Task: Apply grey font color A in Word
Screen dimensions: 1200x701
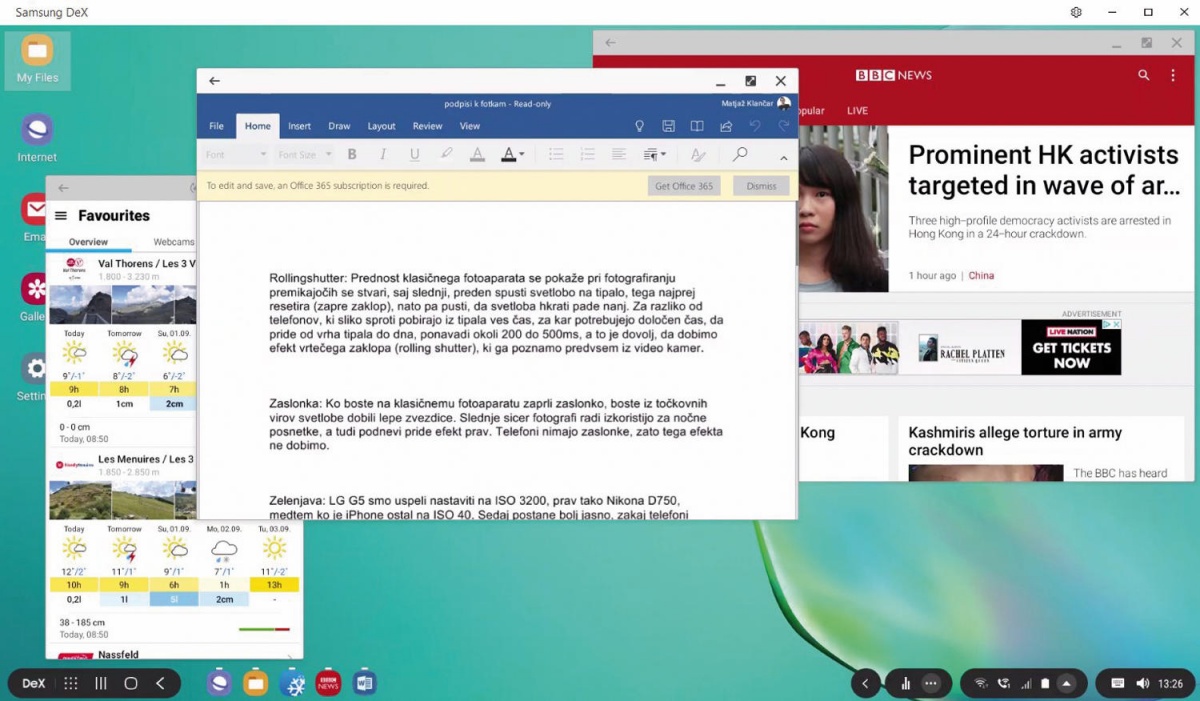Action: coord(477,155)
